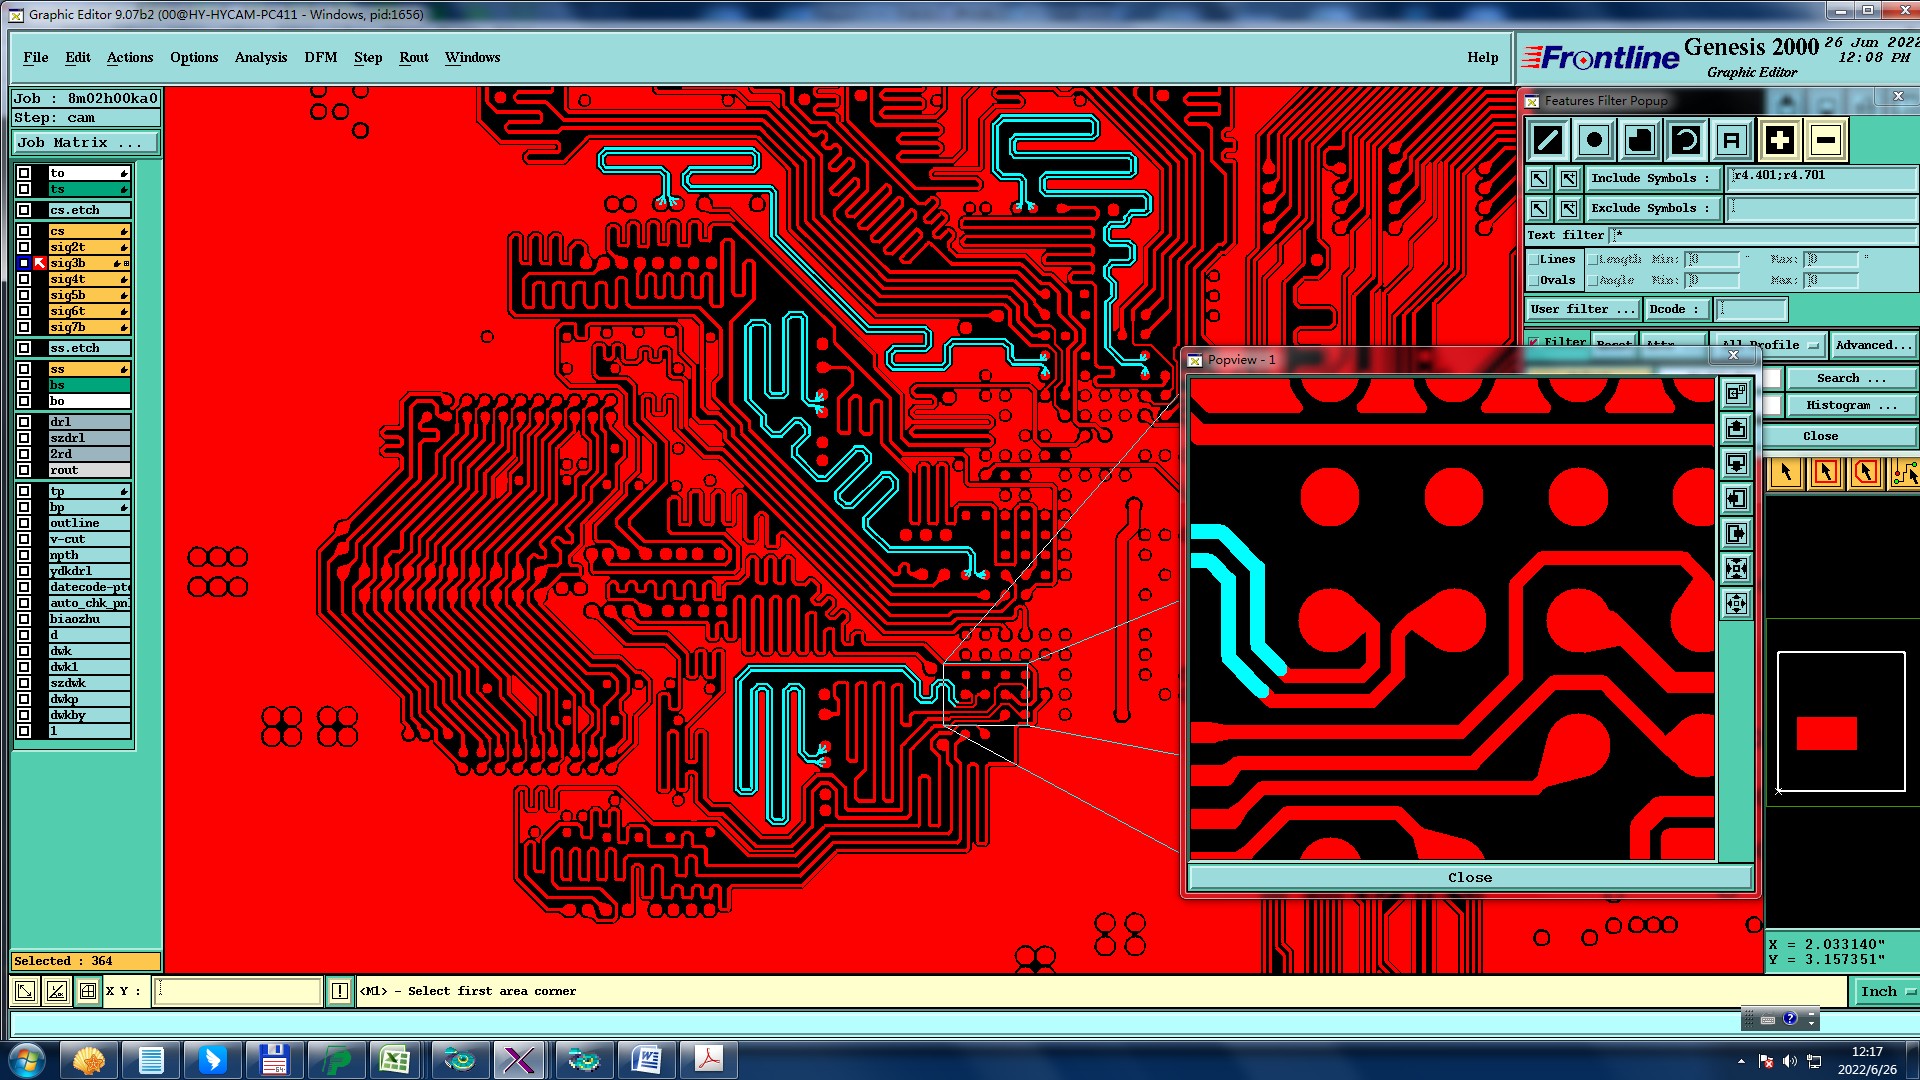
Task: Open the Inch units dropdown
Action: (x=1886, y=991)
